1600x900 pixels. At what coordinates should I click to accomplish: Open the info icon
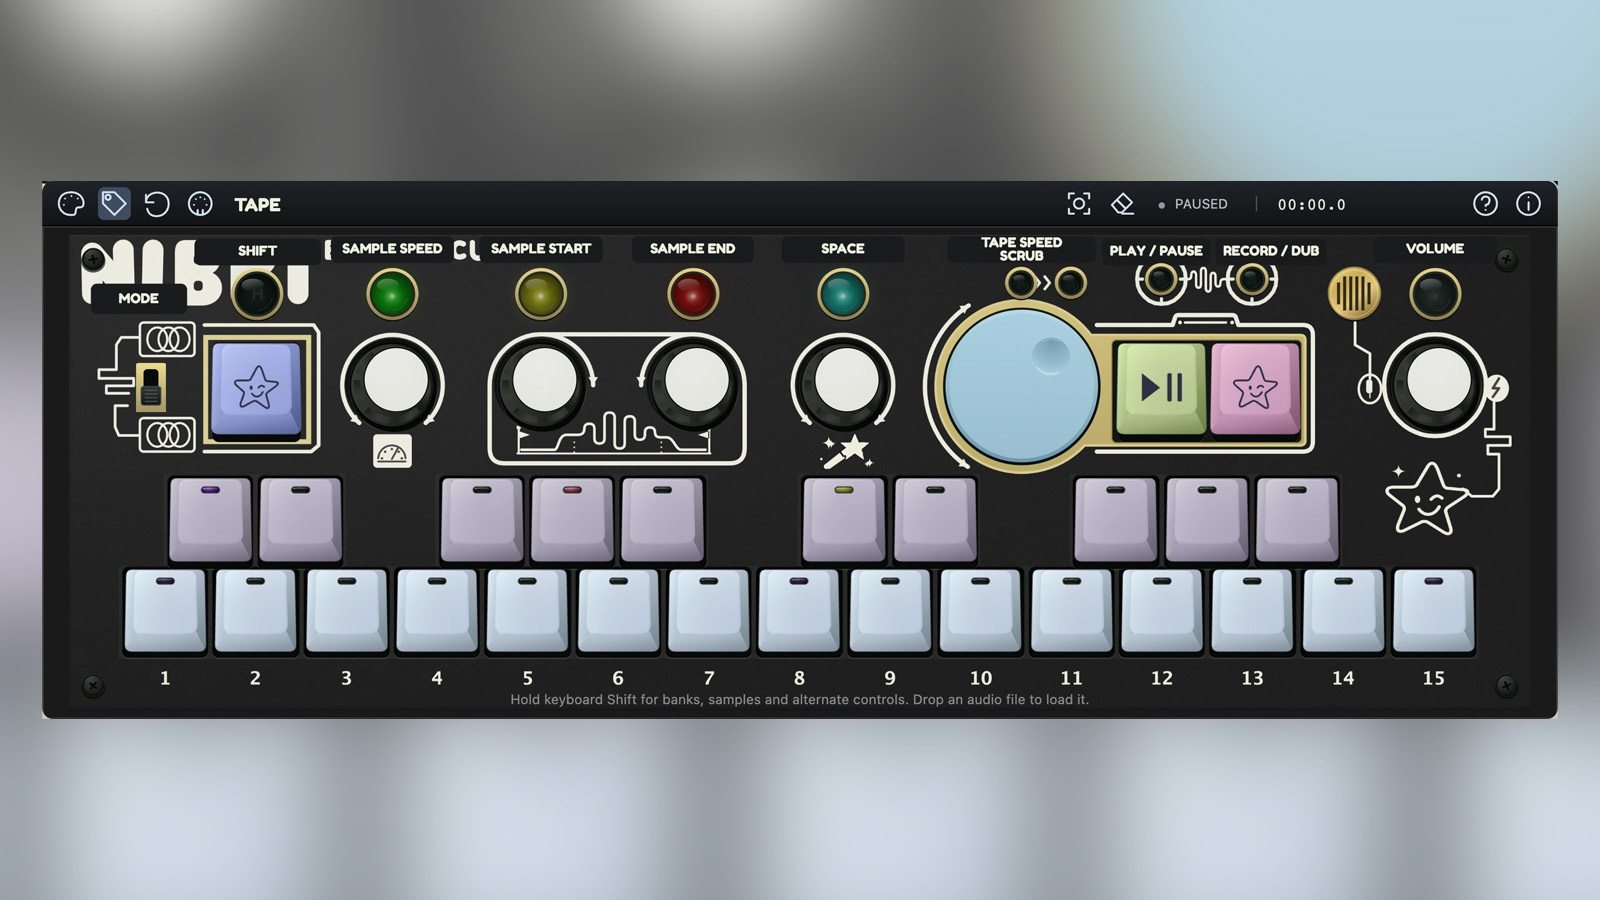(1528, 204)
